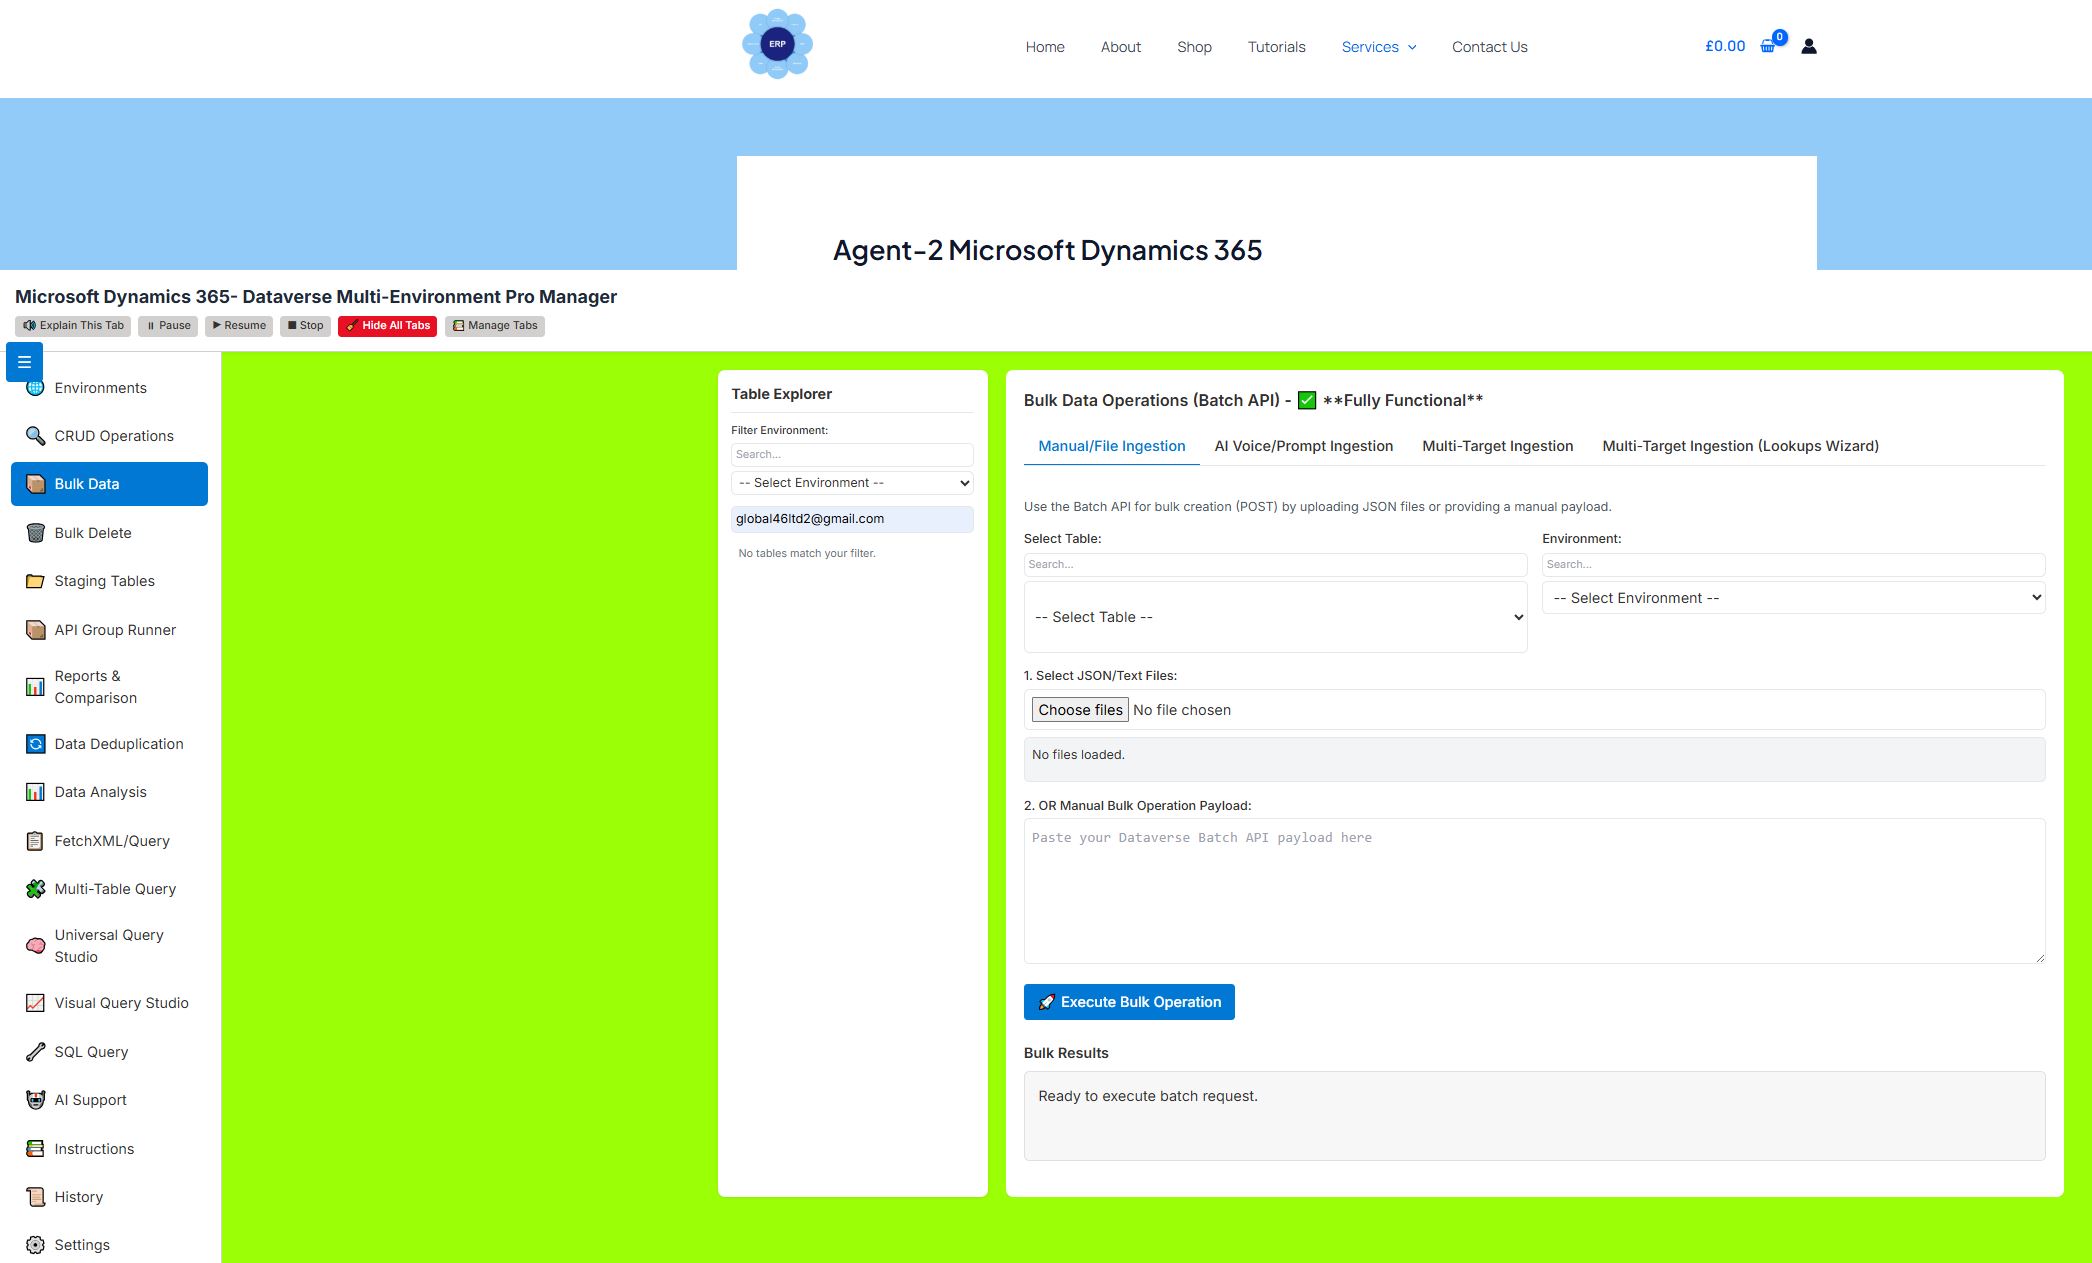Select CRUD Operations from the sidebar
2092x1263 pixels.
(x=113, y=435)
